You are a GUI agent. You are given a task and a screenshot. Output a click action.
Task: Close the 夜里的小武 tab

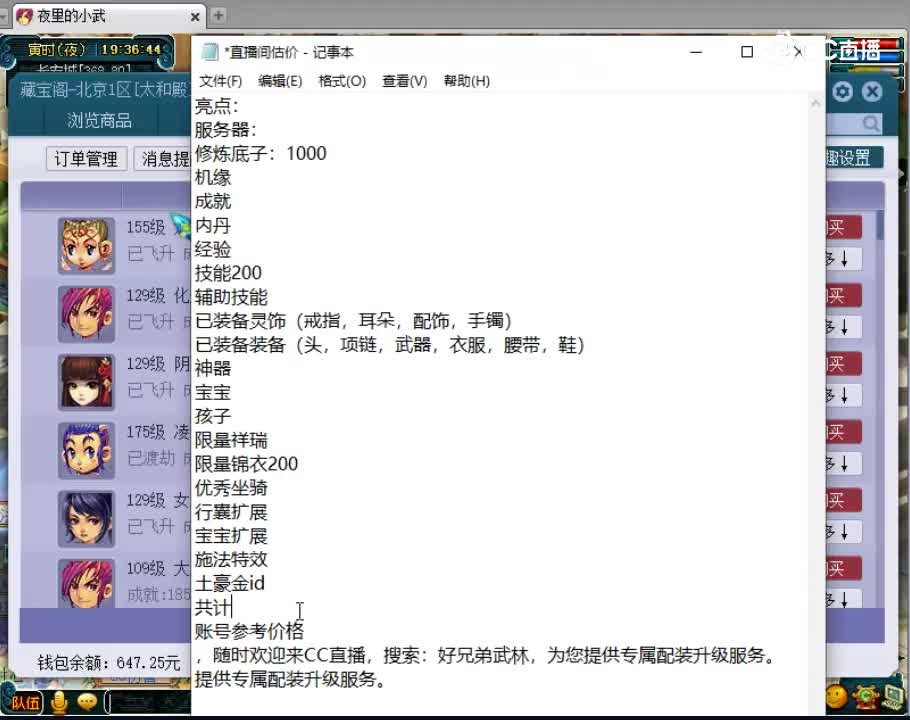click(x=196, y=17)
